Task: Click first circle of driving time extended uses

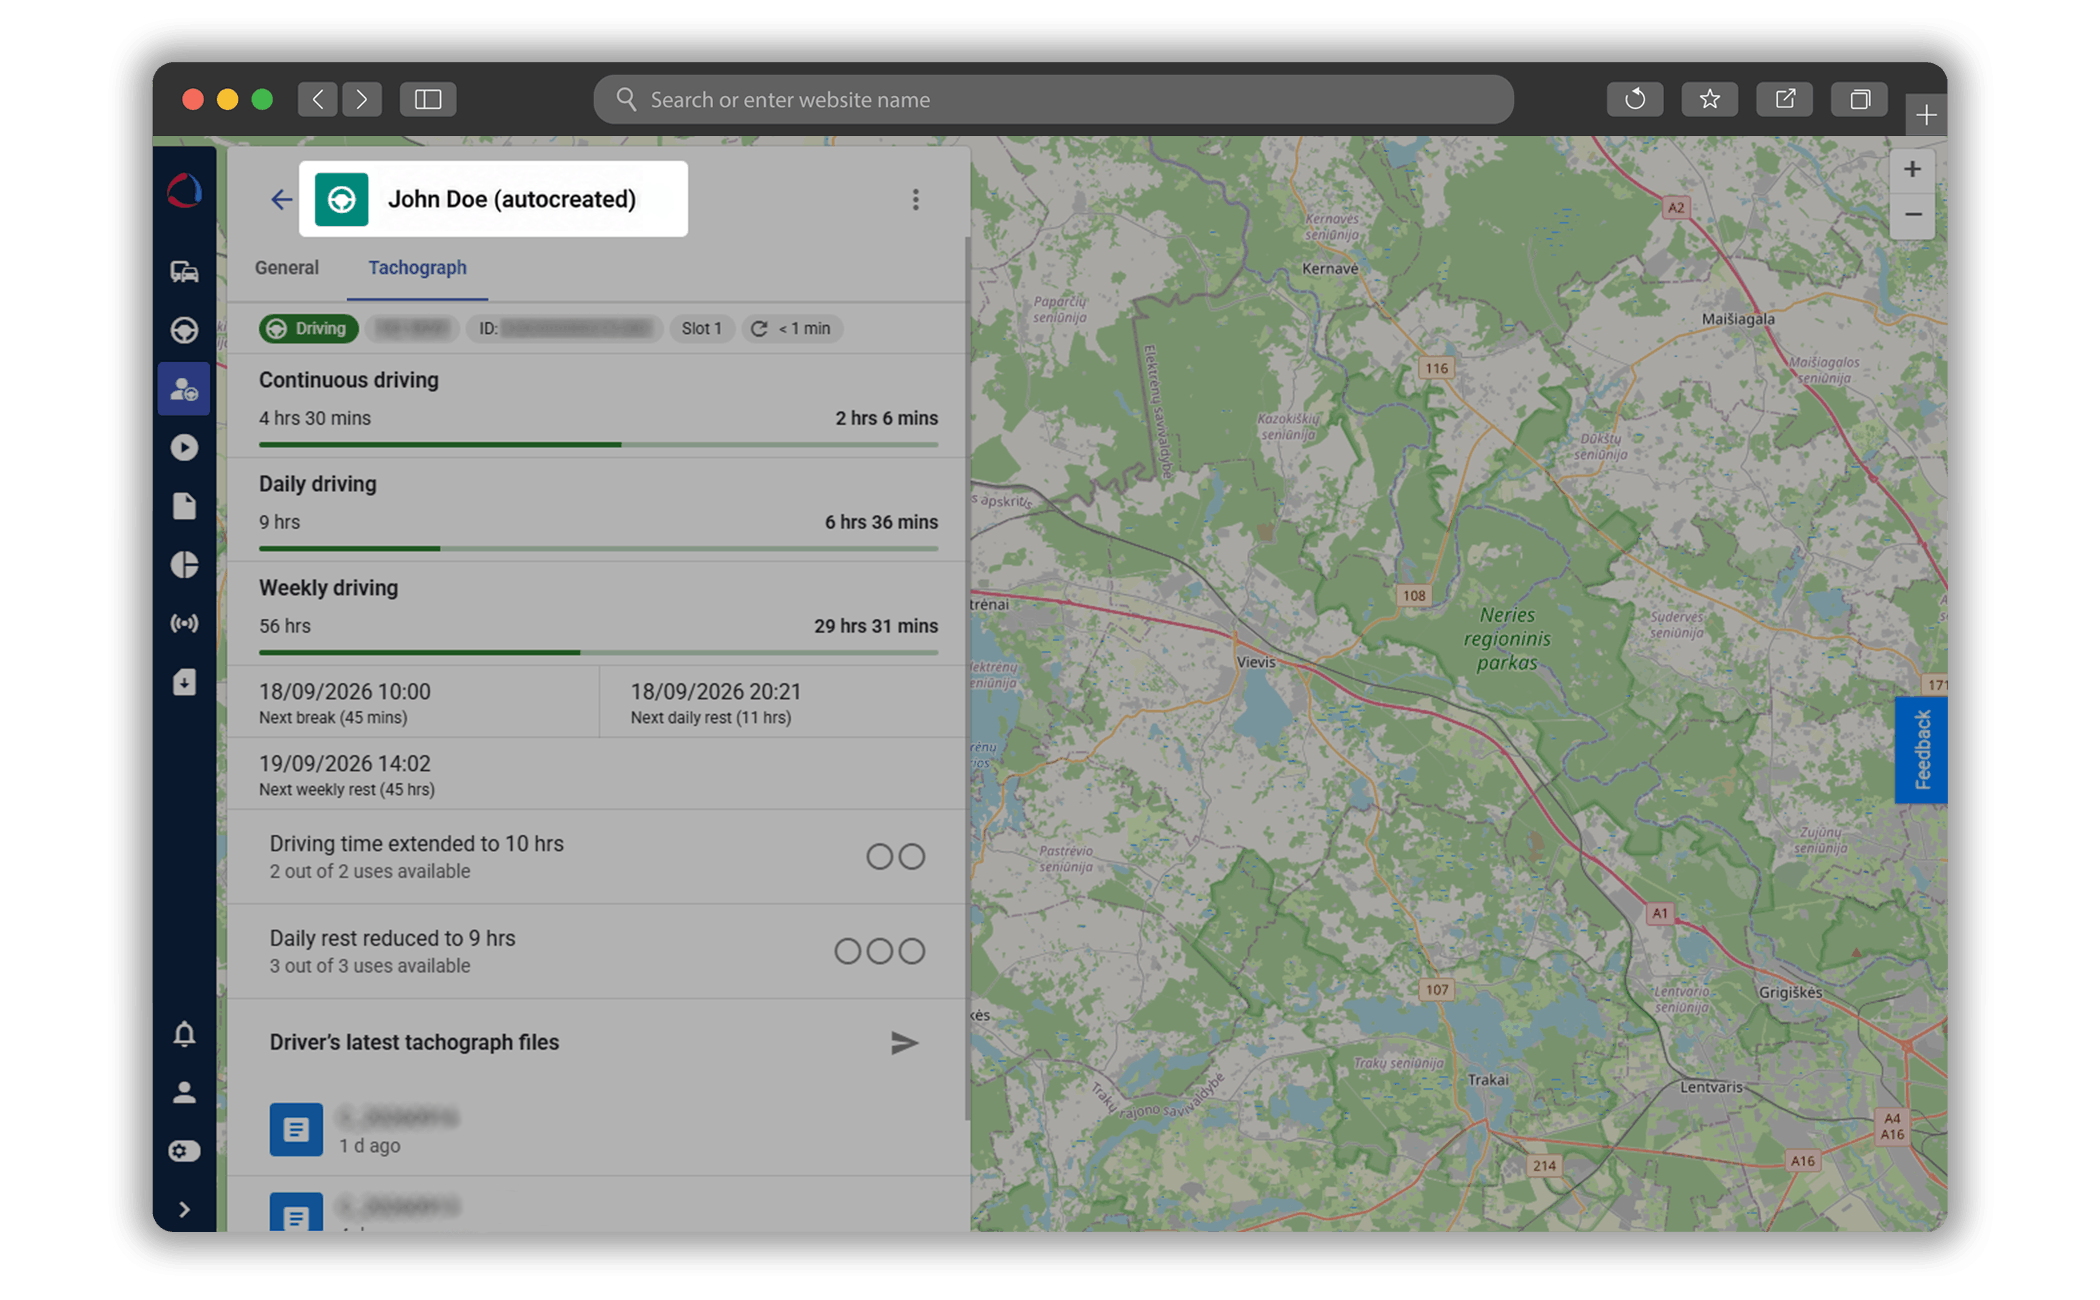Action: click(879, 856)
